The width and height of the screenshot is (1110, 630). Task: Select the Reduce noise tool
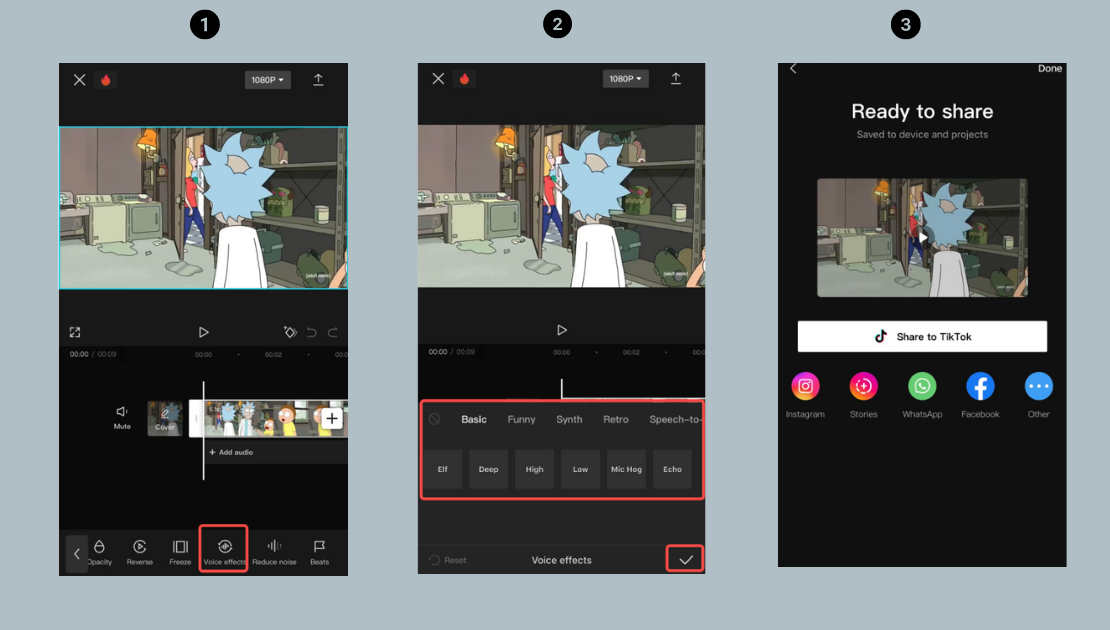[274, 552]
